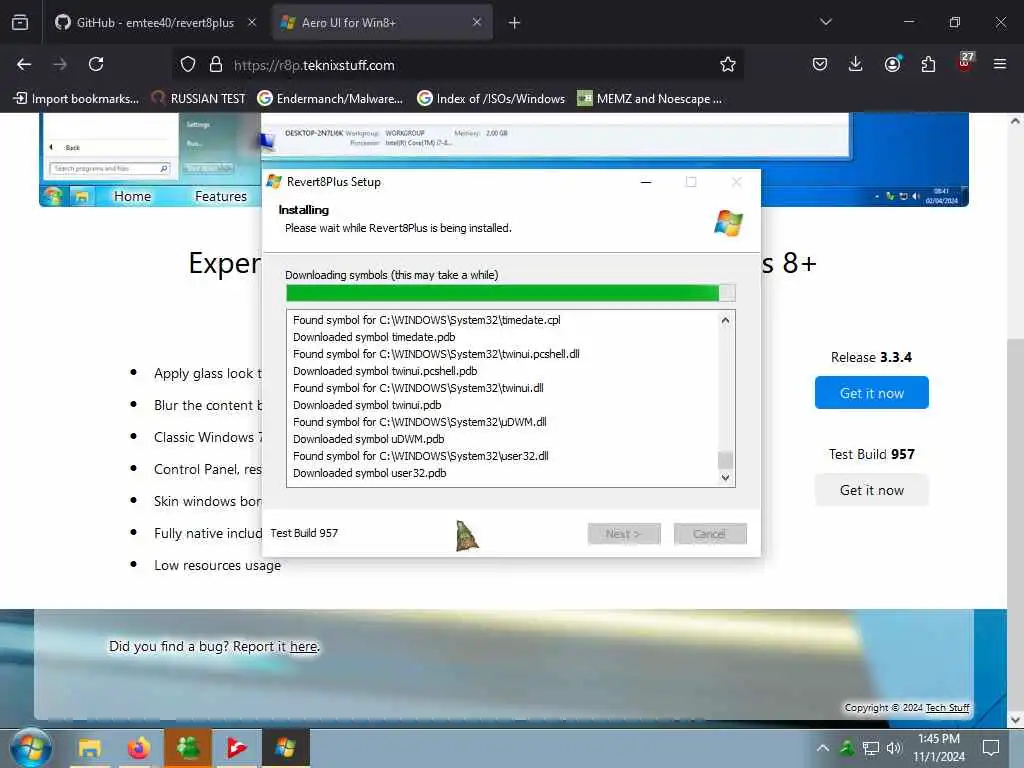Click the Windows Start orb
Screen dimensions: 1024x768
pos(30,748)
